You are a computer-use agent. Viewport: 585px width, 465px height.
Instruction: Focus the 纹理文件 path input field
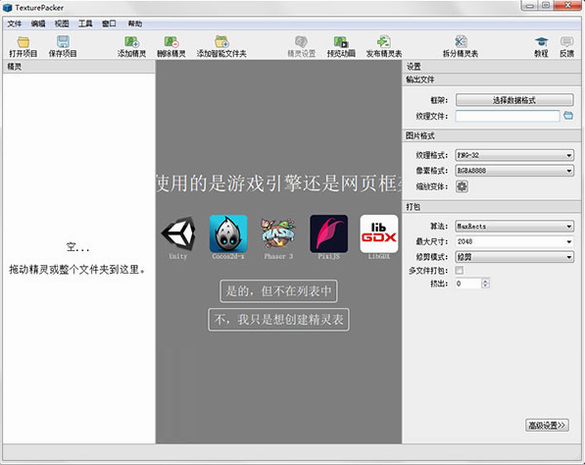click(x=507, y=116)
